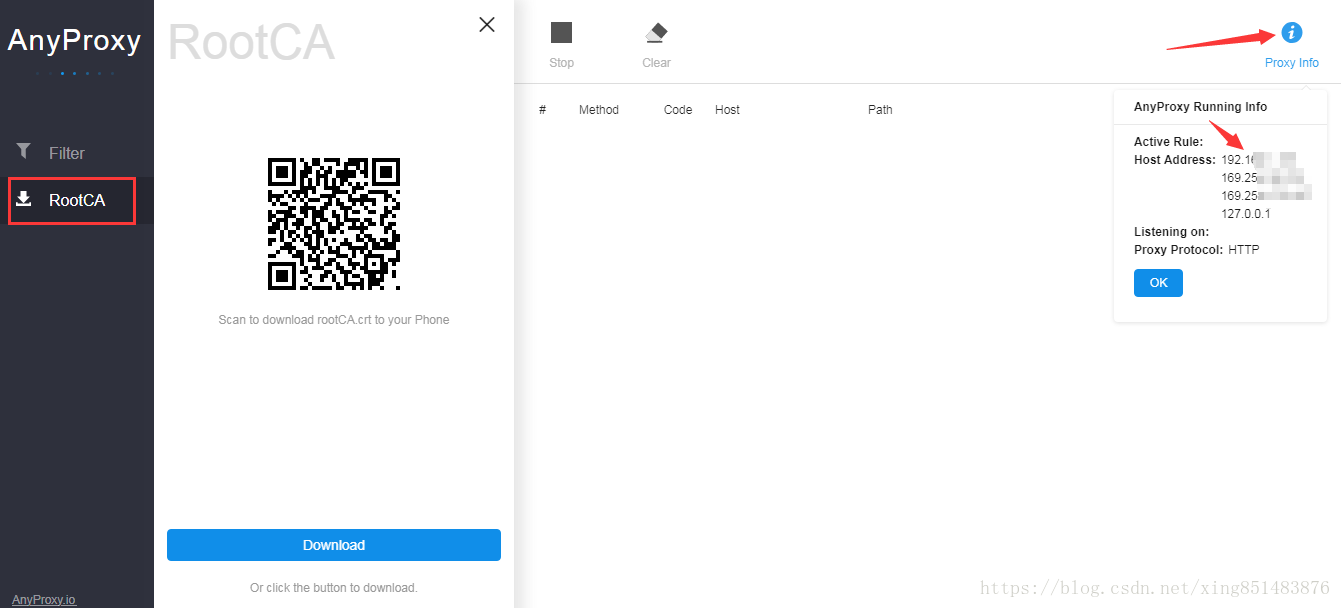Viewport: 1341px width, 608px height.
Task: Click the Method column header
Action: pos(599,110)
